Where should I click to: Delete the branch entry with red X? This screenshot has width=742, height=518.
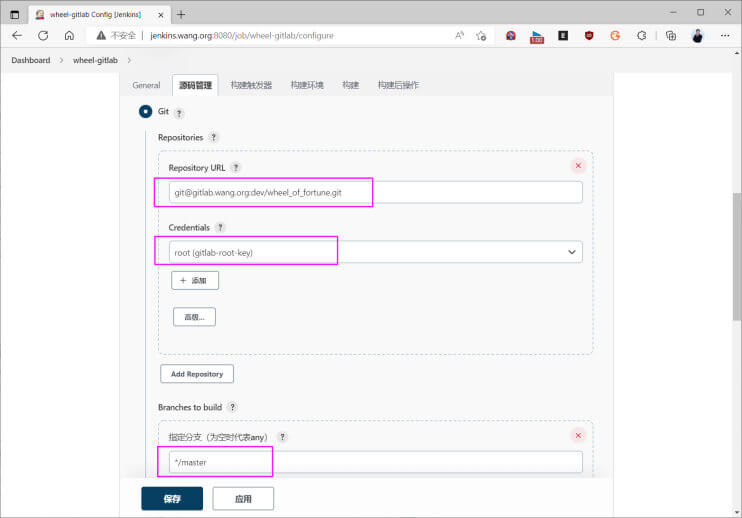[x=578, y=435]
